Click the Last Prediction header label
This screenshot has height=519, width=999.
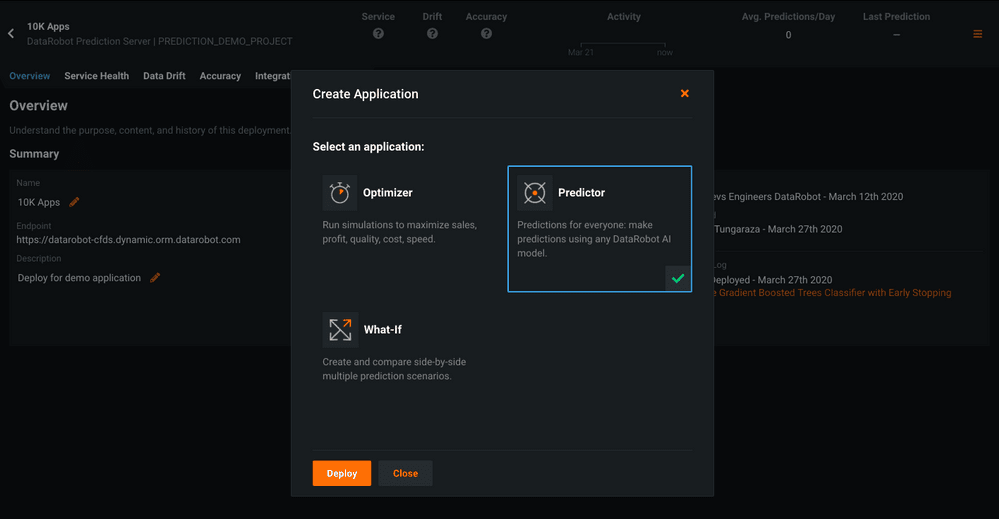(x=896, y=17)
